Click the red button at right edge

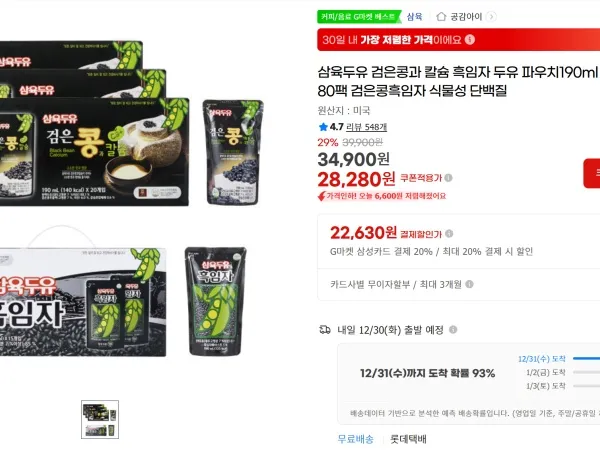tap(592, 173)
